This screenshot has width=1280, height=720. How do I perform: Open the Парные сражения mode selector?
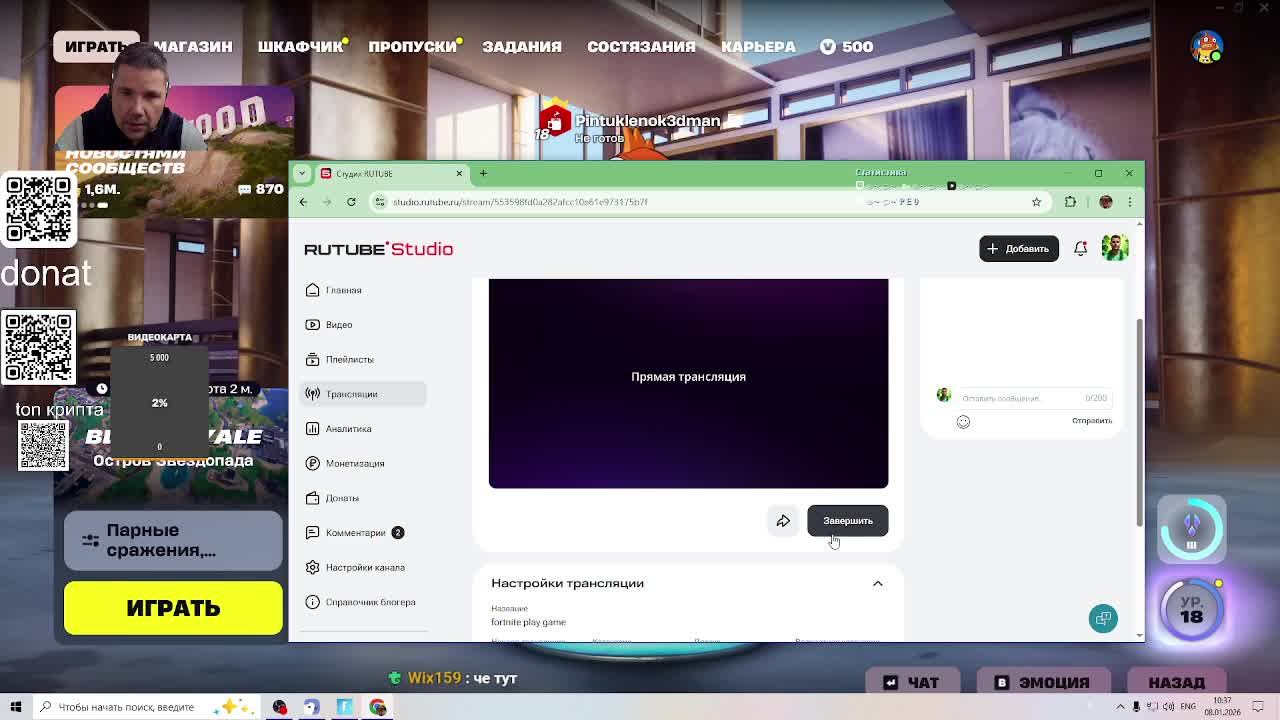(x=173, y=540)
